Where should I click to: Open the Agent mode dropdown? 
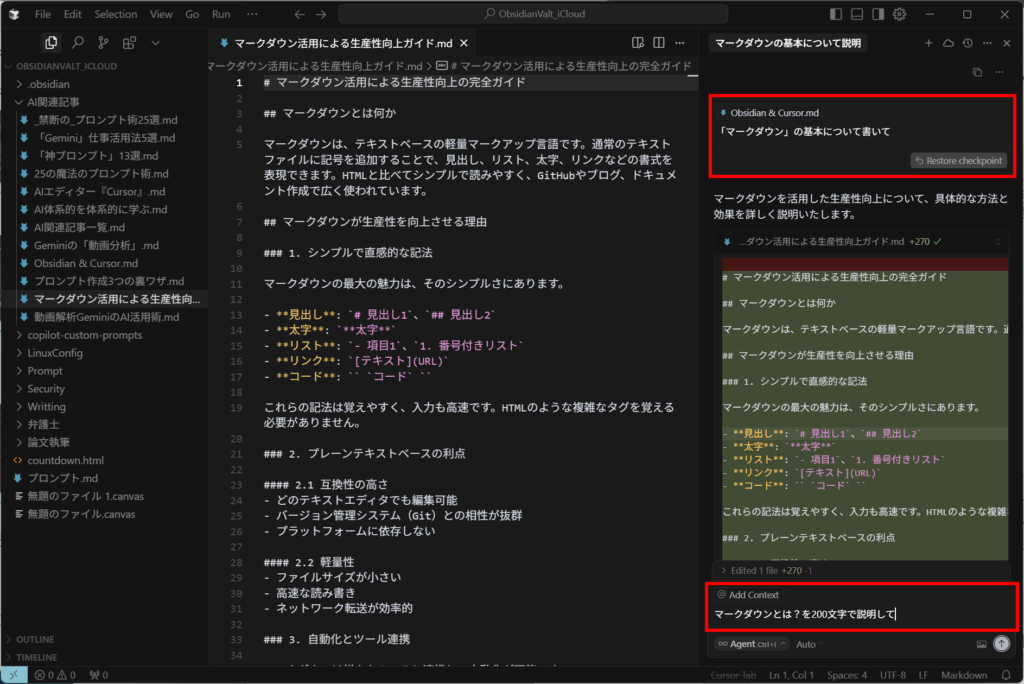(747, 644)
